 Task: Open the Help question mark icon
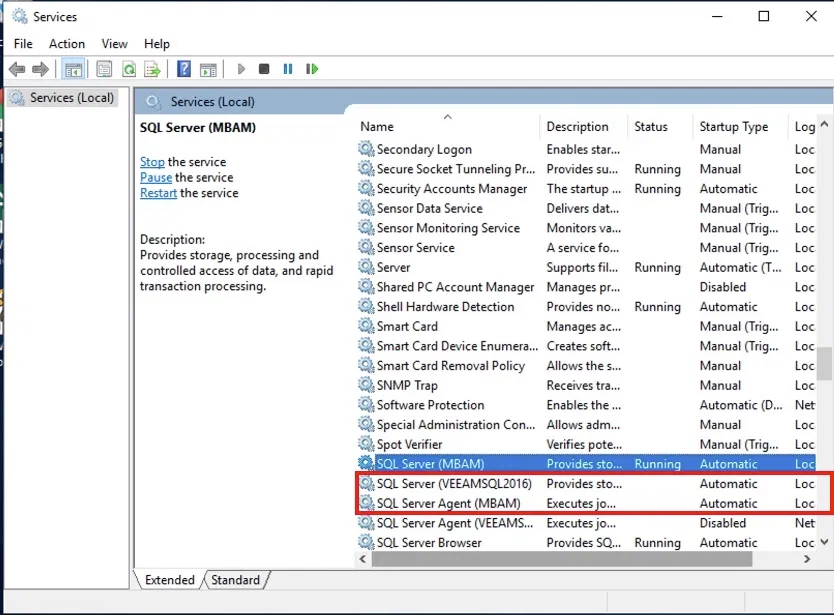[184, 69]
